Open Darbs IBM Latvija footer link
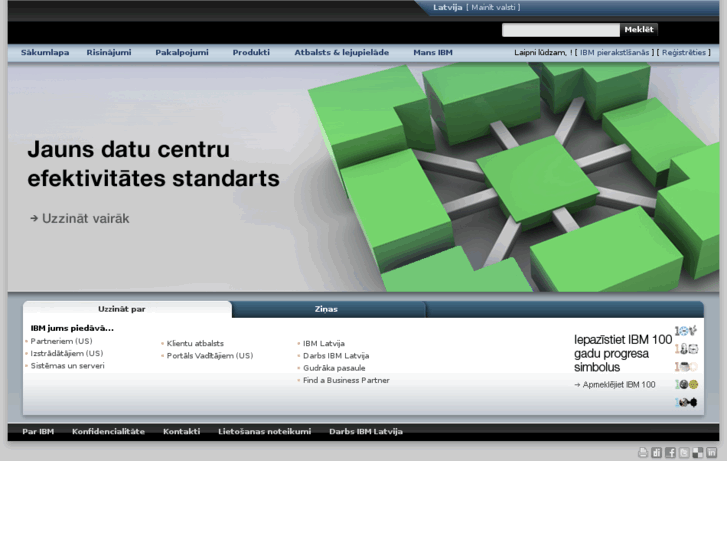 366,431
